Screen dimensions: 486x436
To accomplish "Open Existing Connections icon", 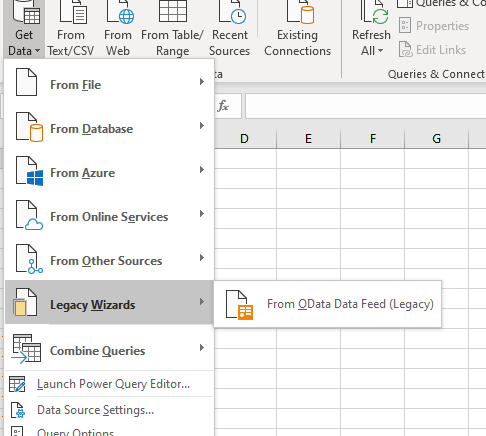I will pos(300,12).
